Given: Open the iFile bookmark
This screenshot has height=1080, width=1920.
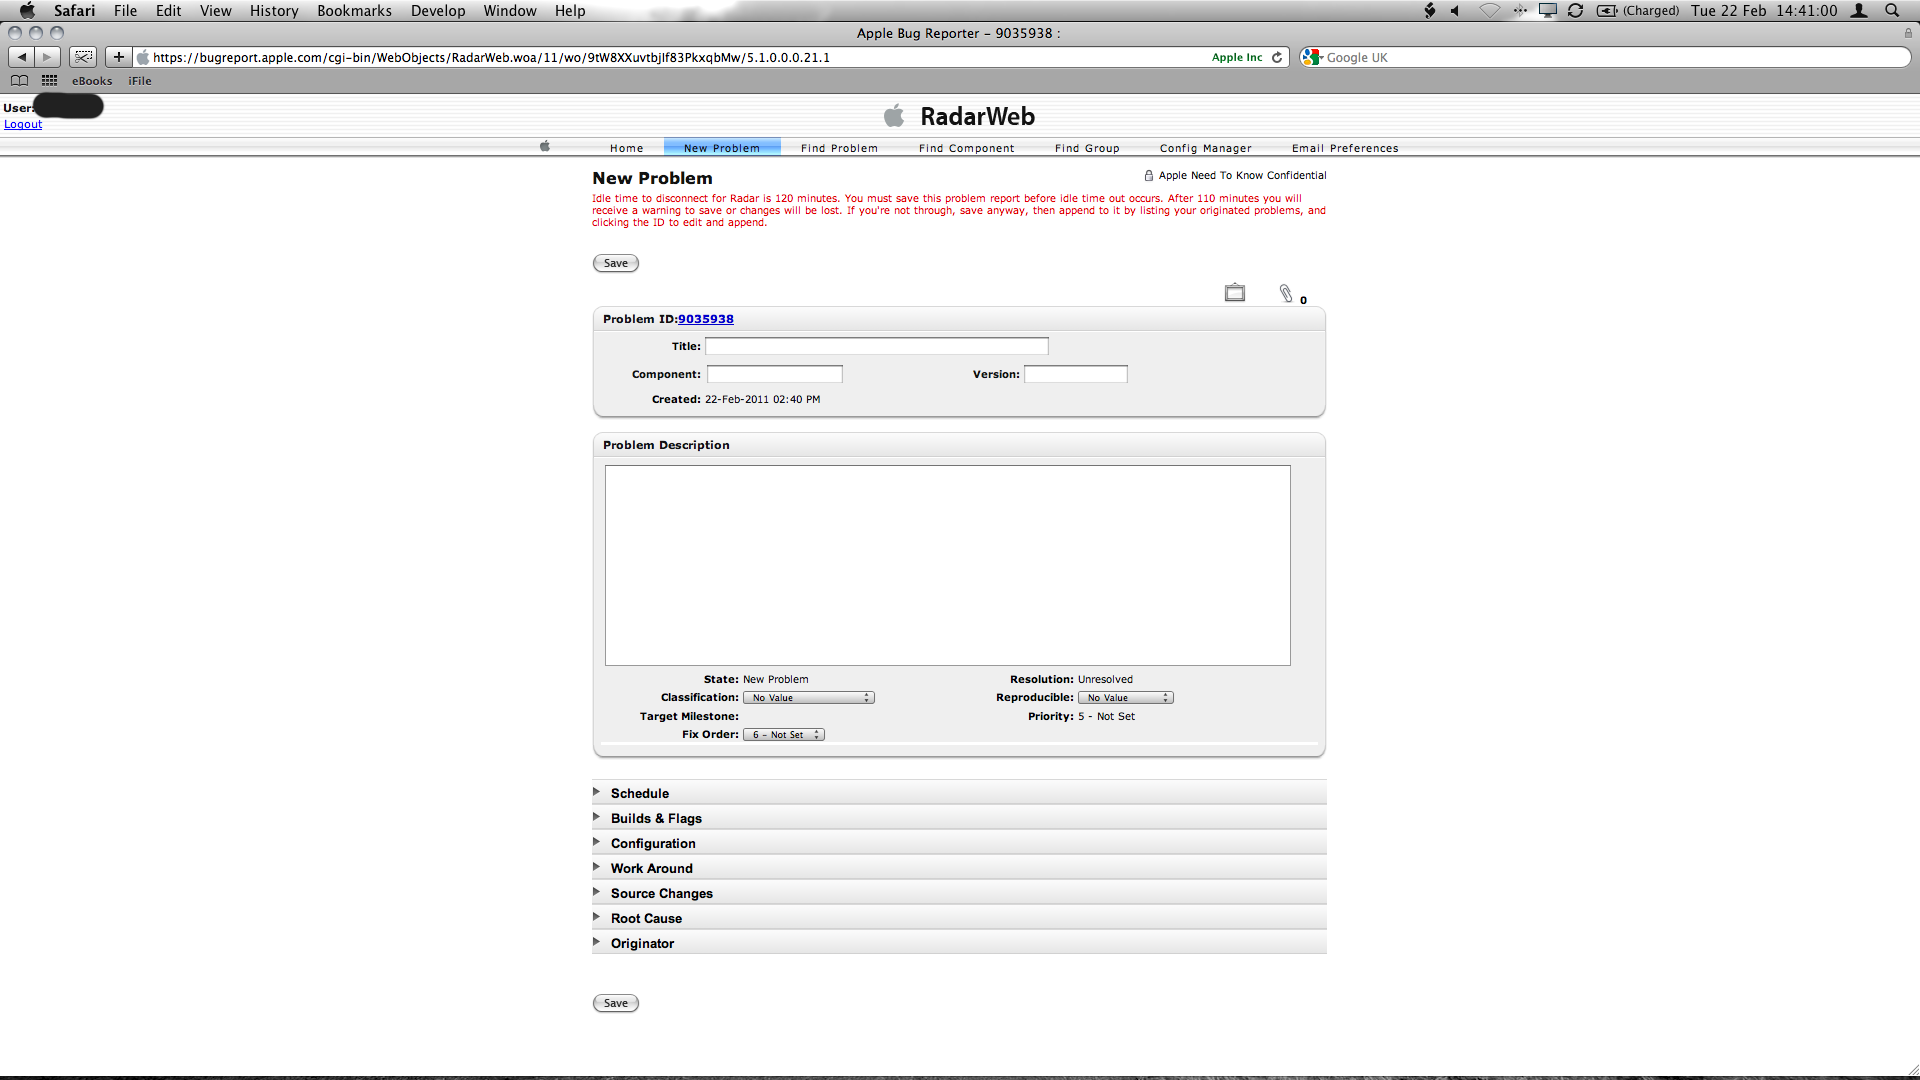Looking at the screenshot, I should pos(140,81).
